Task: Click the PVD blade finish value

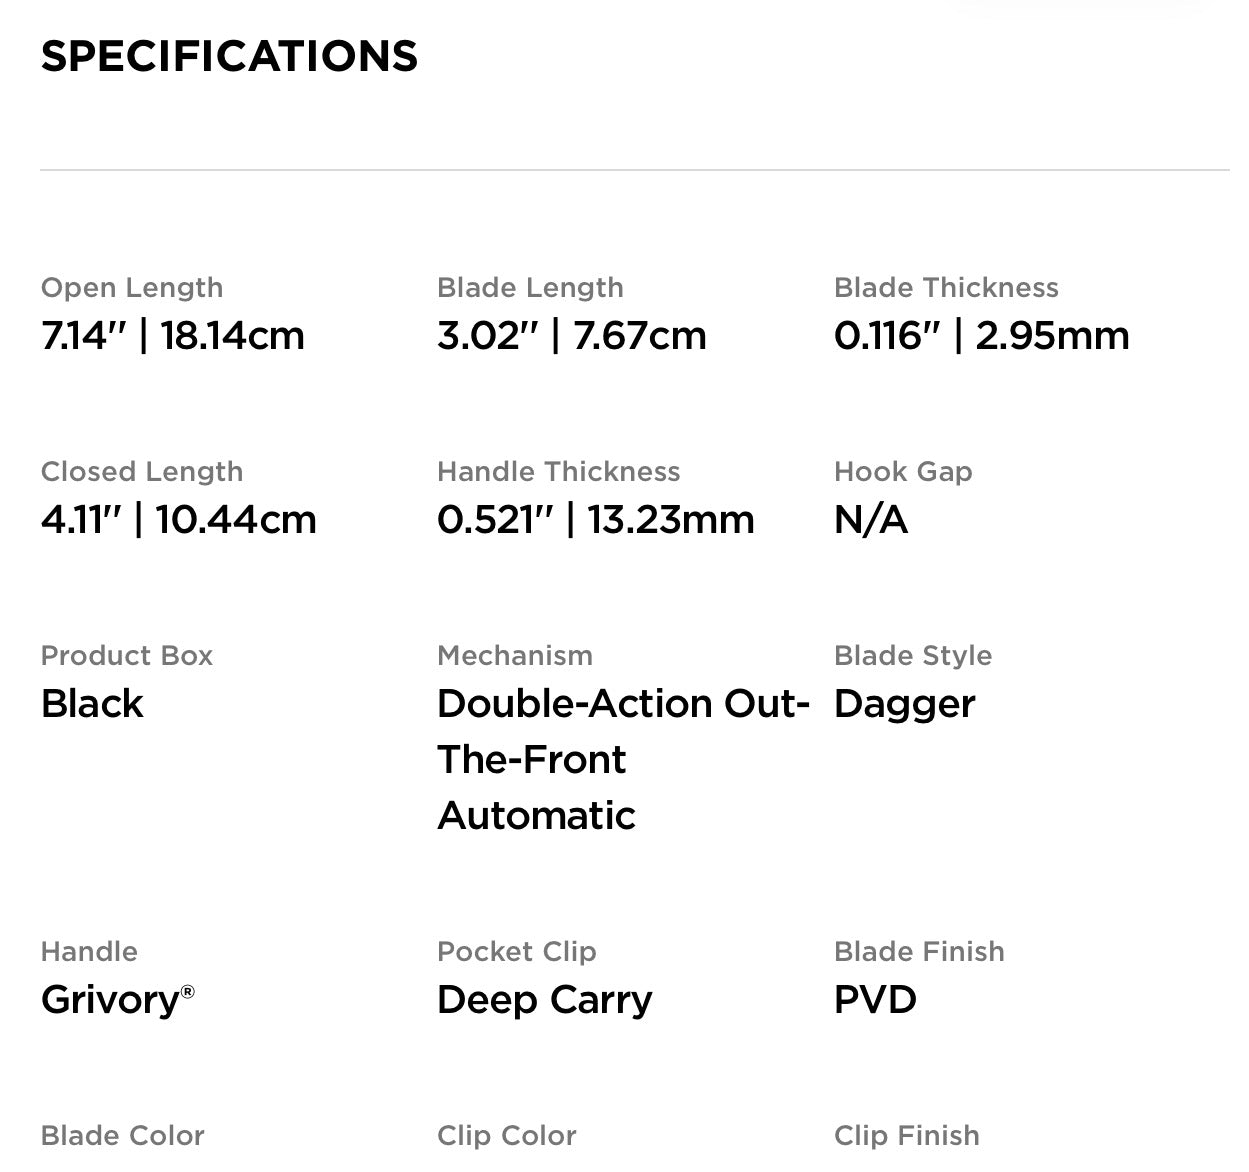Action: 875,1000
